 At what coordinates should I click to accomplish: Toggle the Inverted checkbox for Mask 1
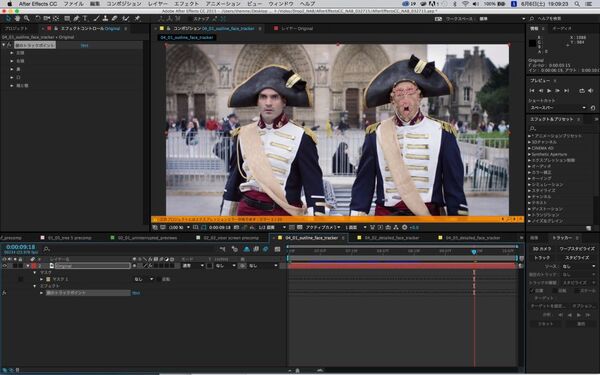[158, 279]
